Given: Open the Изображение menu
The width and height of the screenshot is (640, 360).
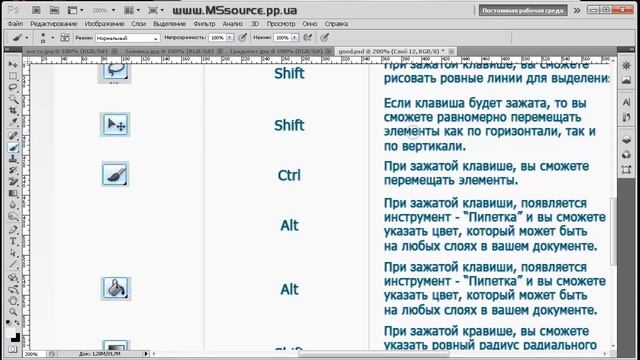Looking at the screenshot, I should pyautogui.click(x=104, y=24).
